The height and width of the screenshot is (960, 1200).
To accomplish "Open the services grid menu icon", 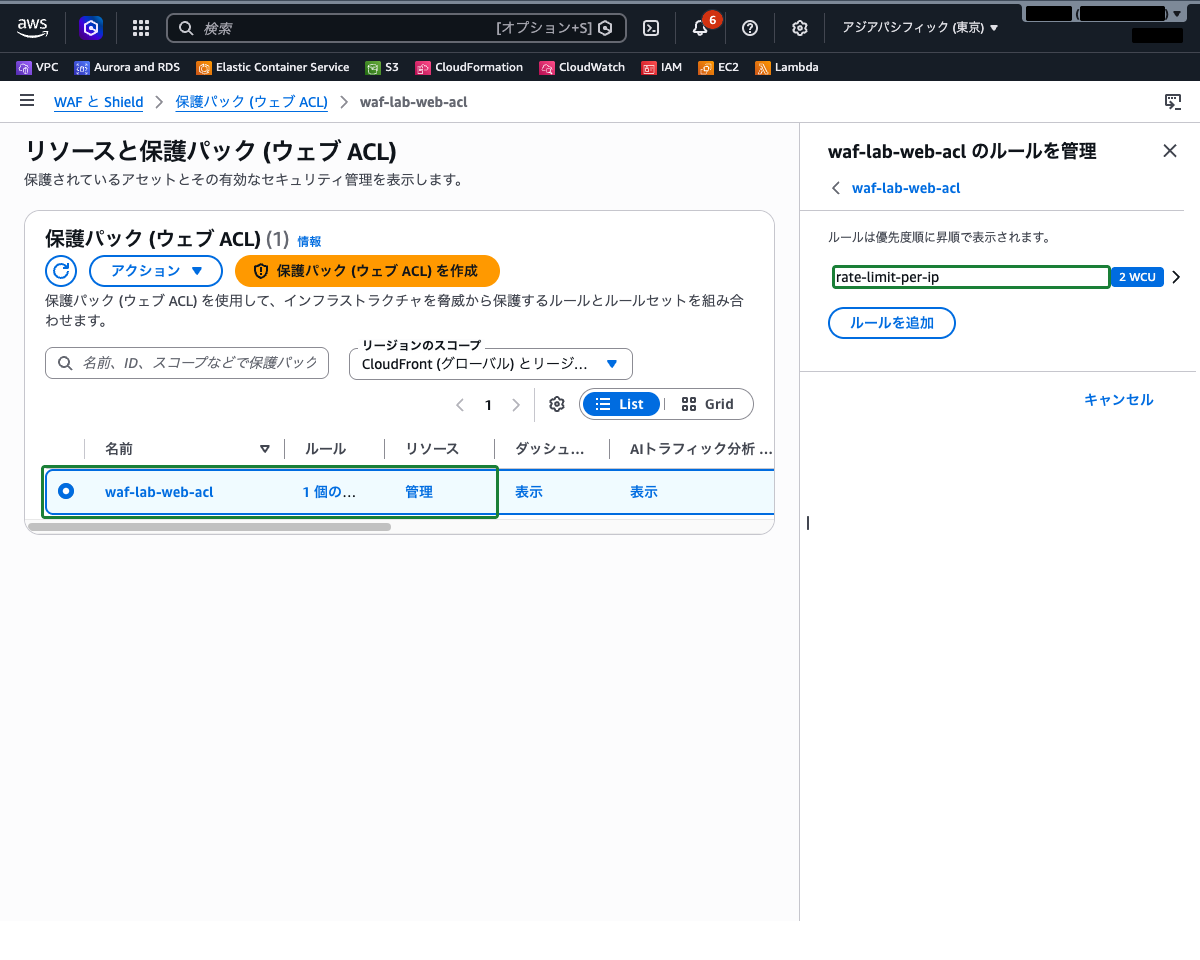I will tap(141, 28).
